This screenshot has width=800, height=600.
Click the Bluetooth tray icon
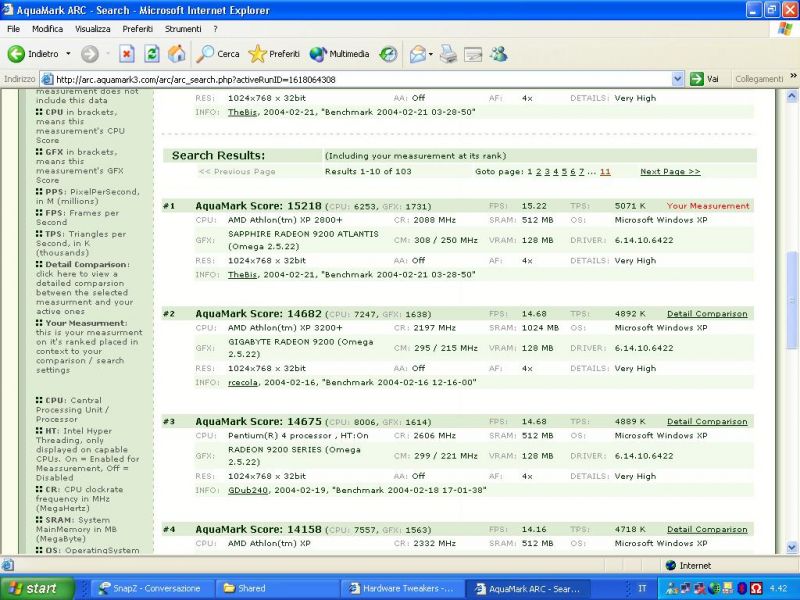[742, 588]
